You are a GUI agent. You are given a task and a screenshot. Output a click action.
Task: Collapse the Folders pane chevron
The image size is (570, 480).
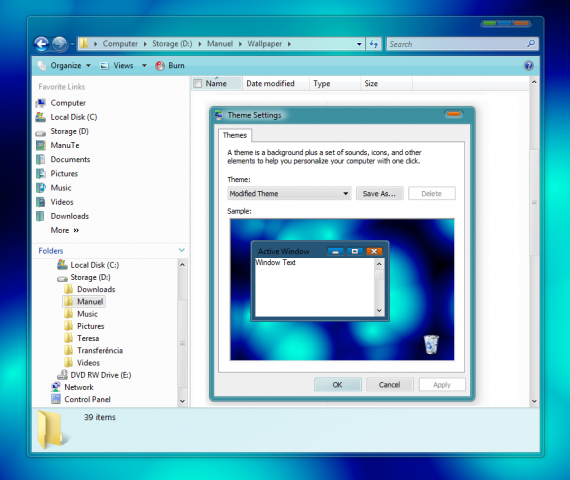click(182, 250)
